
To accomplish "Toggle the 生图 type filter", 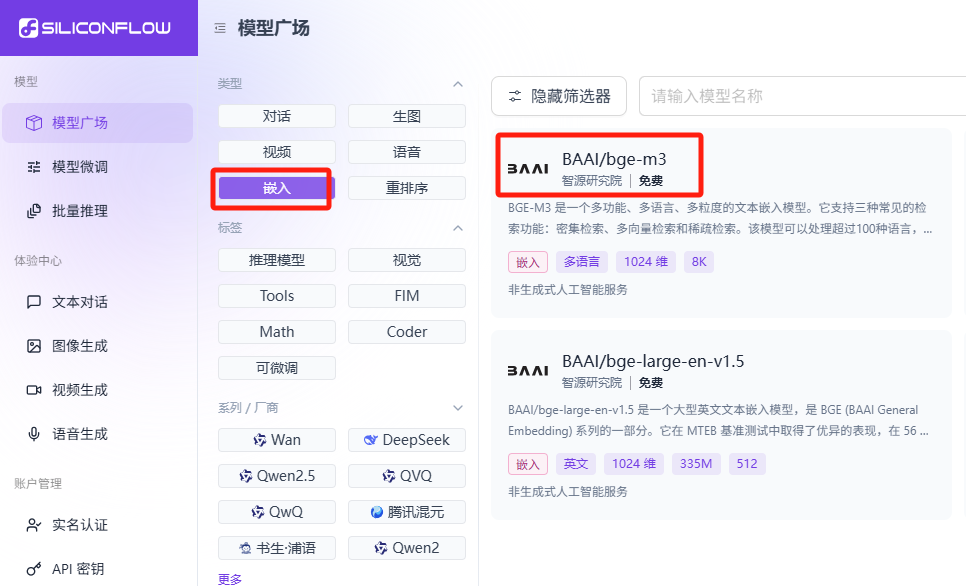I will point(407,116).
